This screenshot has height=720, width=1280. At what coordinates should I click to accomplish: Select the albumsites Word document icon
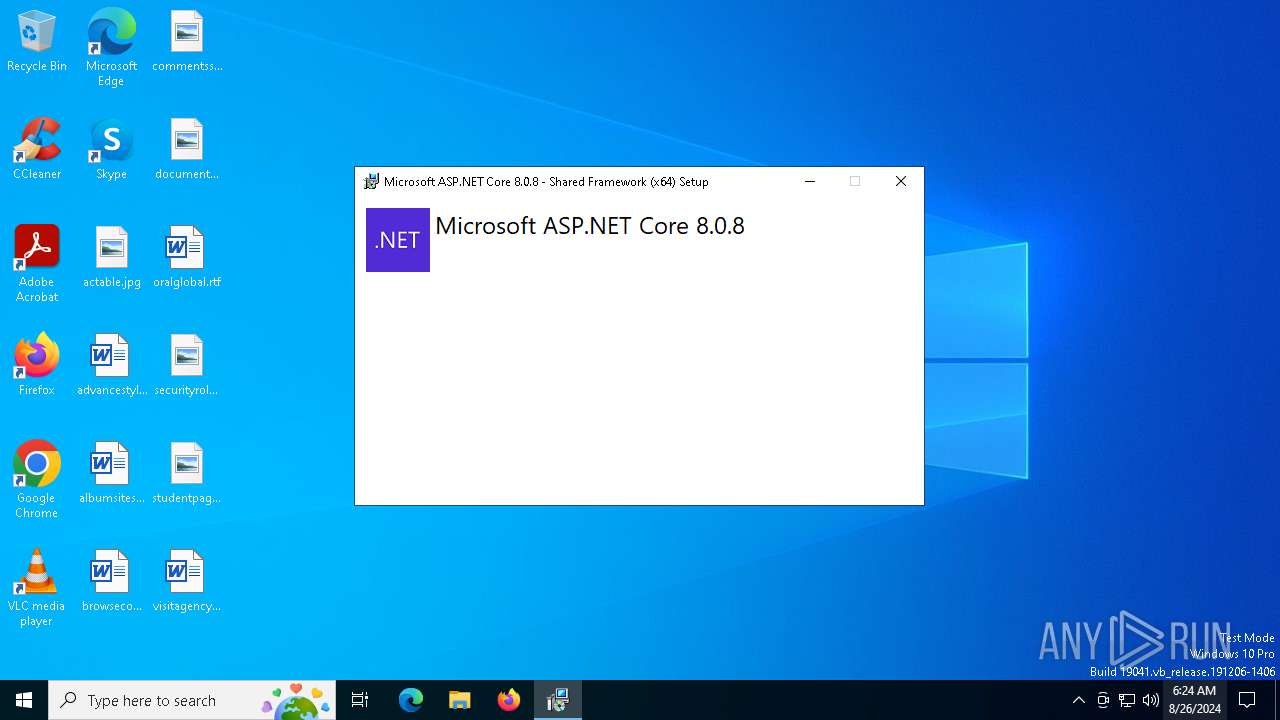pos(112,474)
